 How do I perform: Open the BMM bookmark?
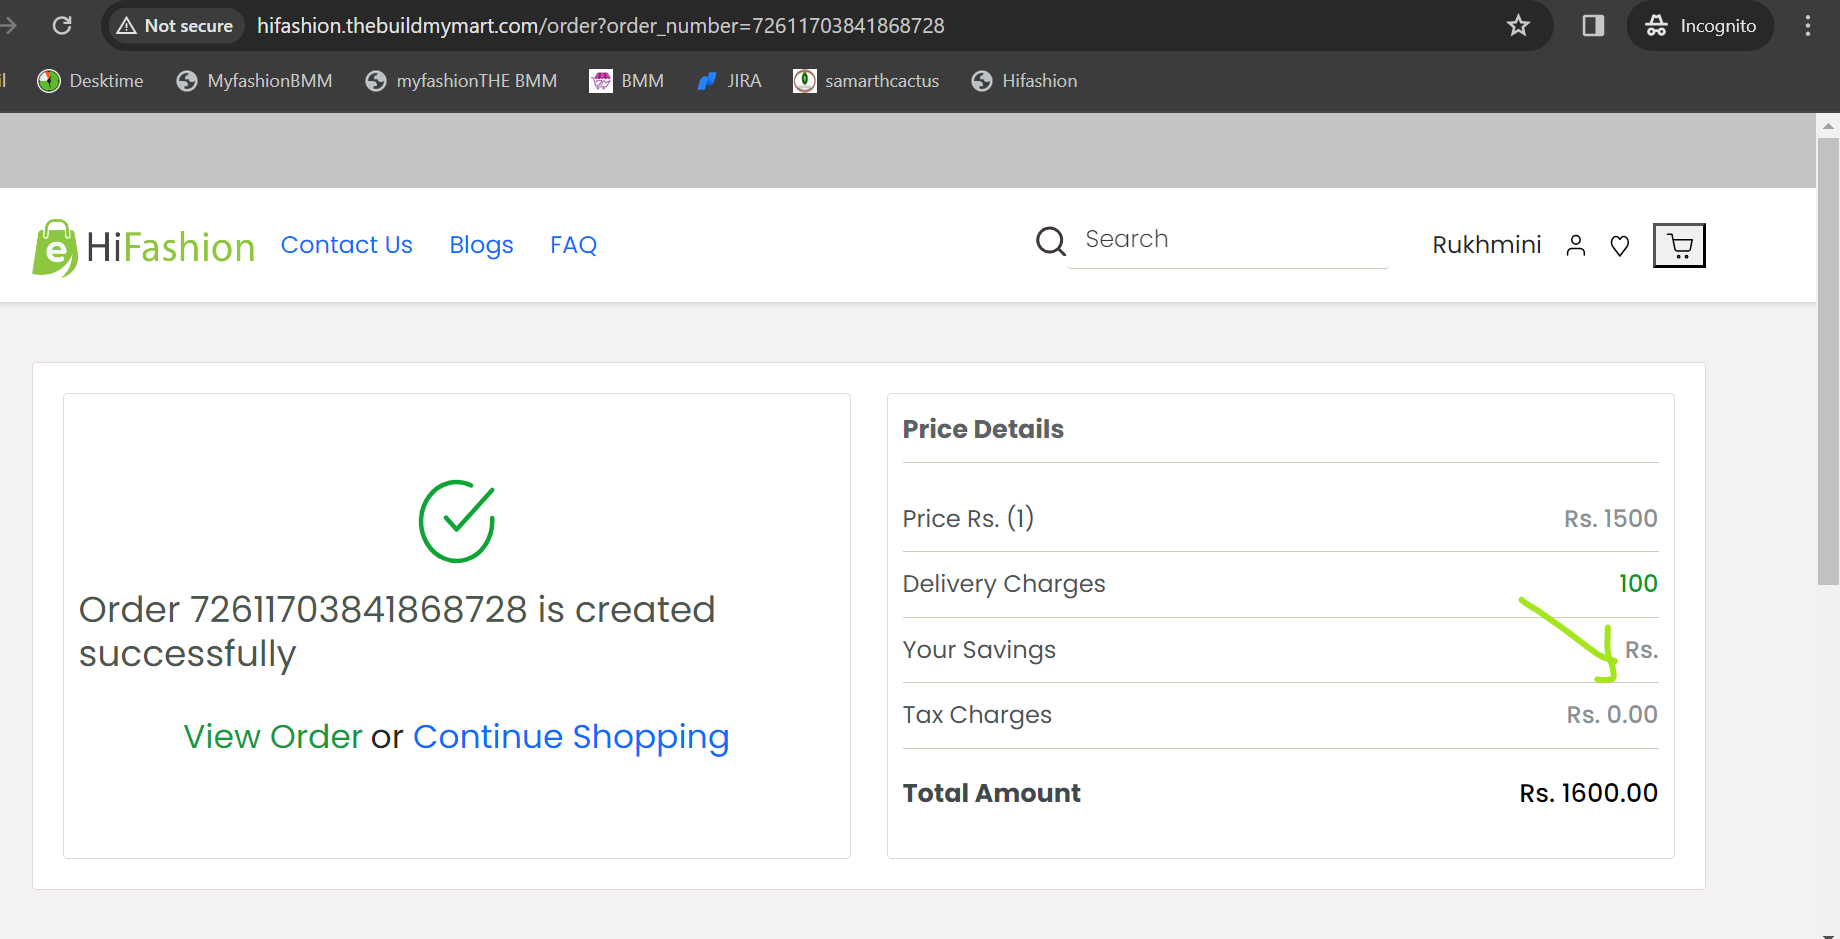click(627, 81)
